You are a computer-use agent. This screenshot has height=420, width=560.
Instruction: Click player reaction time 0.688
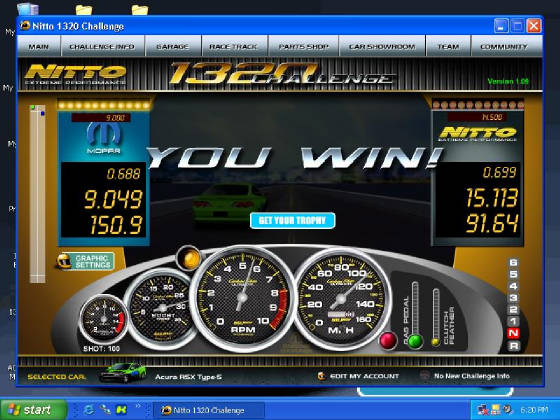124,174
